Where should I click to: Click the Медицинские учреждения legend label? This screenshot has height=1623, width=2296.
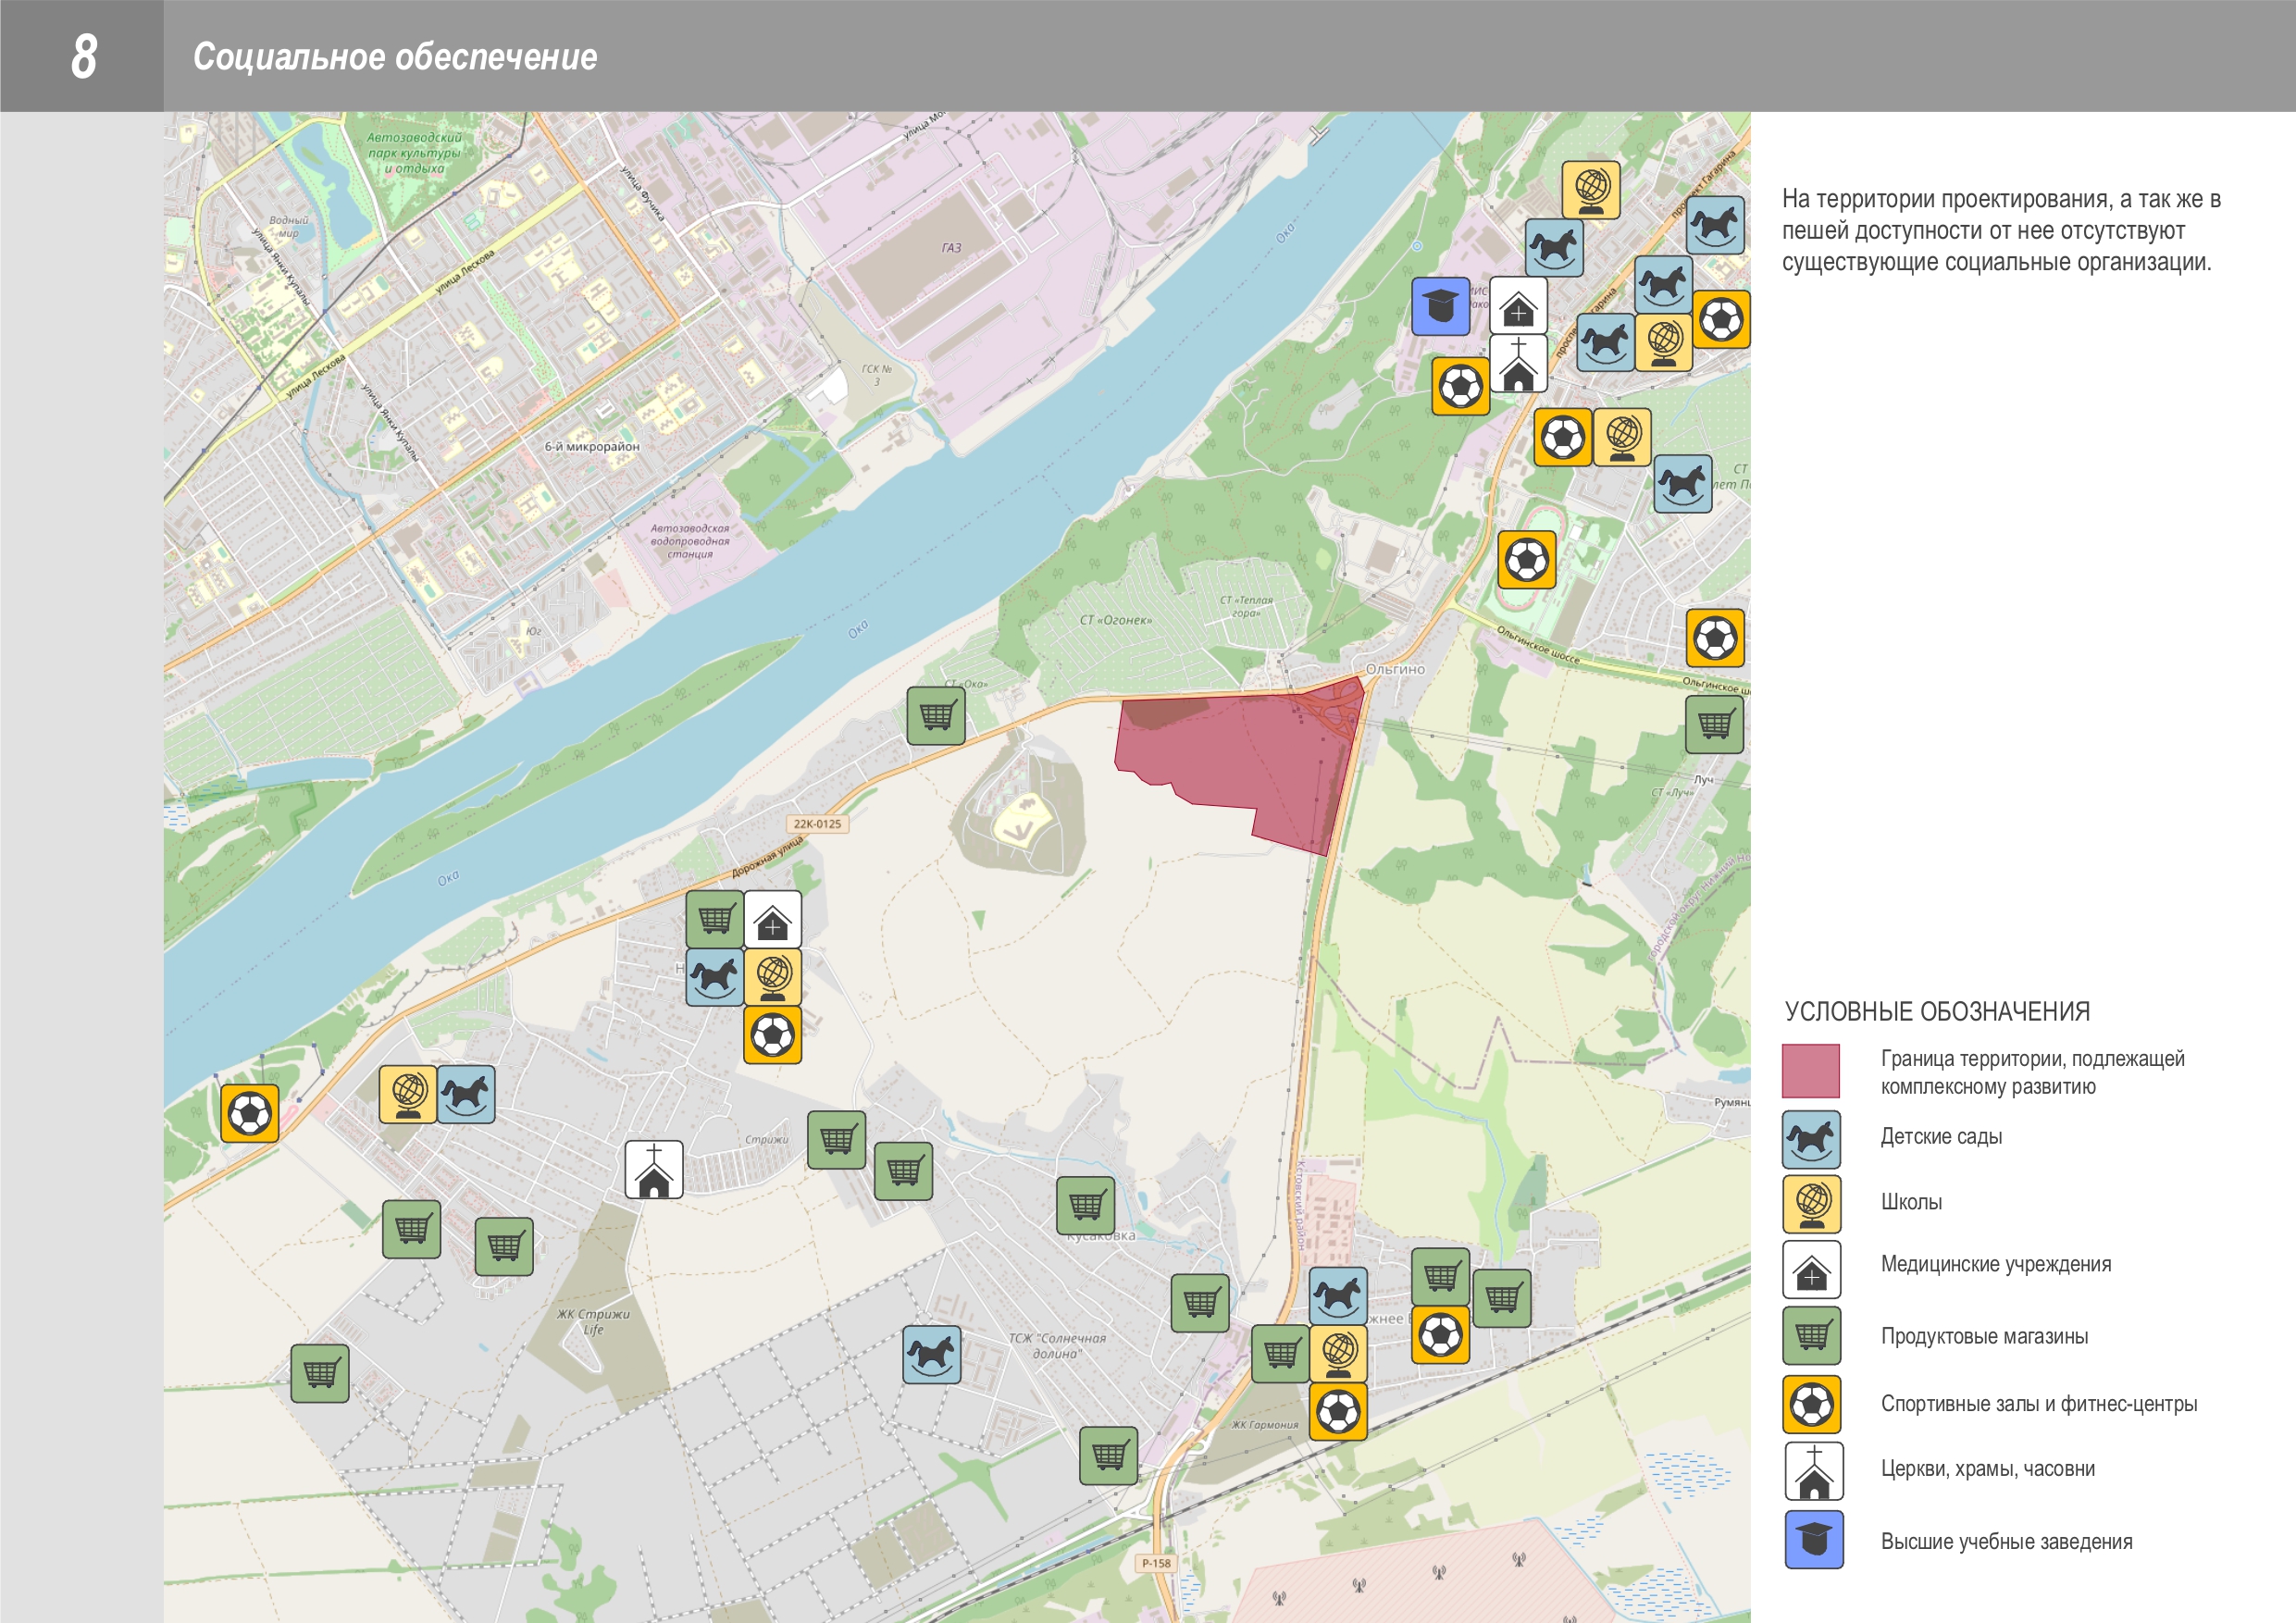click(x=1995, y=1264)
